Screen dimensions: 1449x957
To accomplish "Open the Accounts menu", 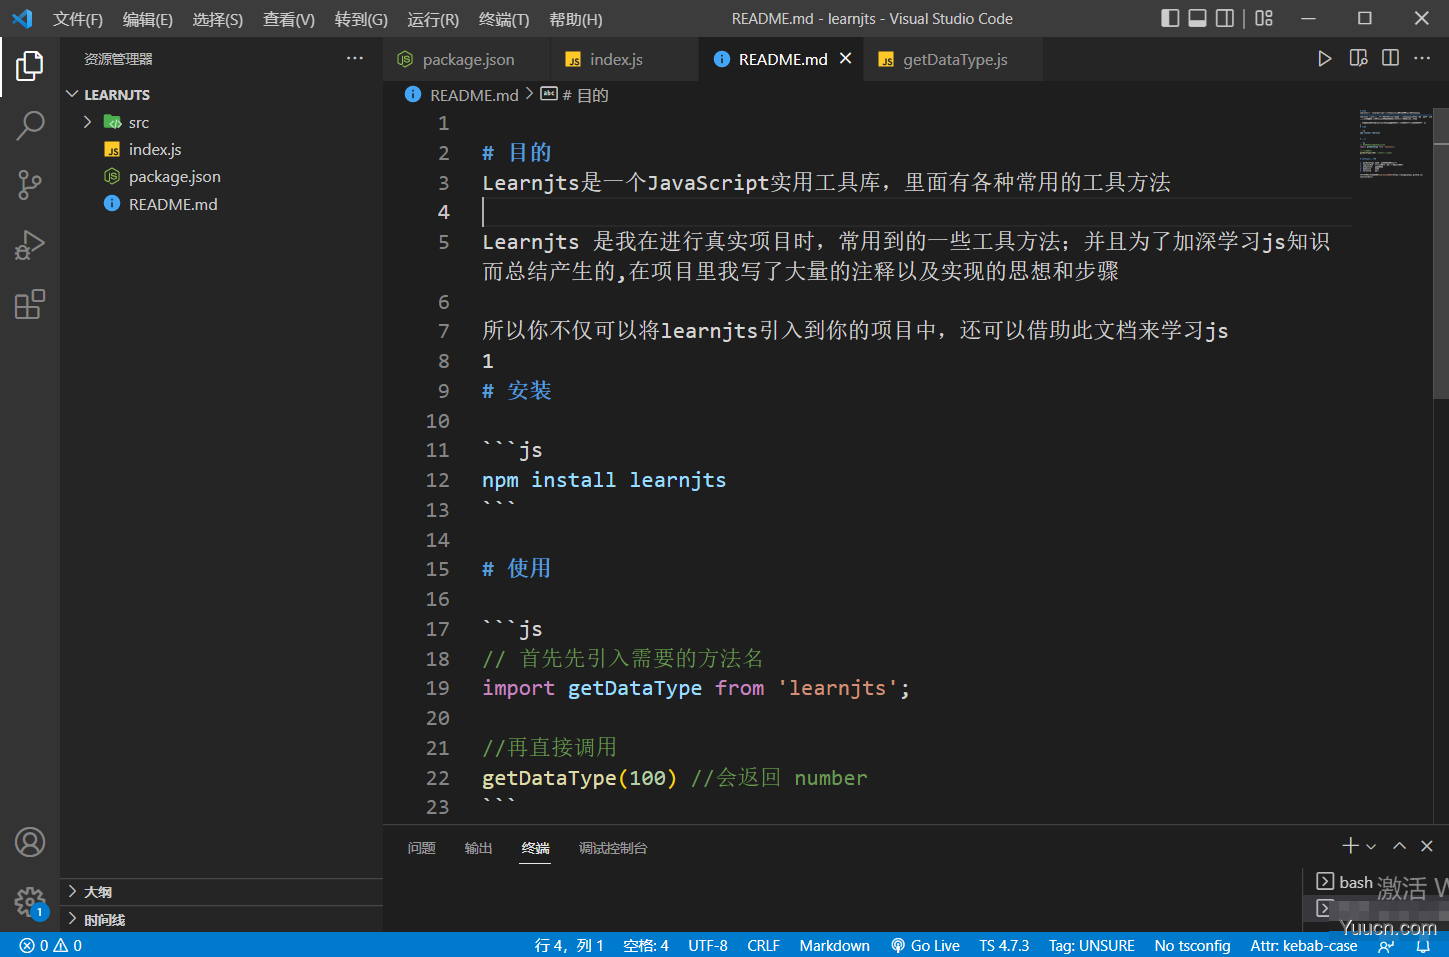I will coord(30,842).
